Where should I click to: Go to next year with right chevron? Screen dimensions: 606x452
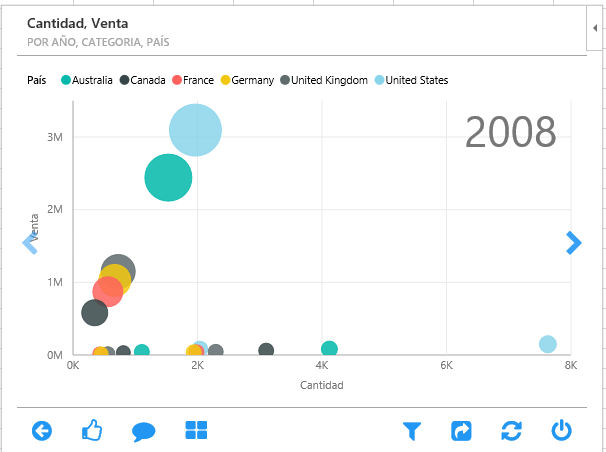(x=573, y=243)
